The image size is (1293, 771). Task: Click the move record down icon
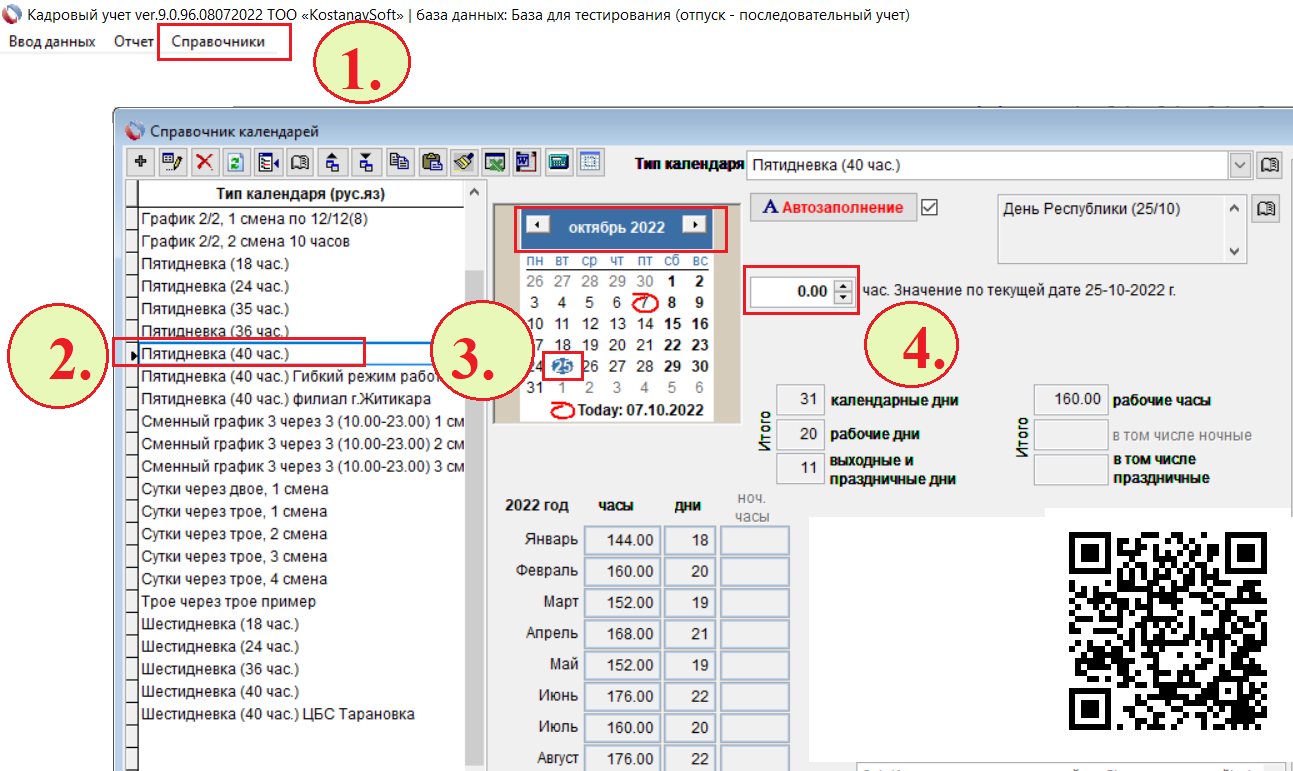(x=365, y=161)
